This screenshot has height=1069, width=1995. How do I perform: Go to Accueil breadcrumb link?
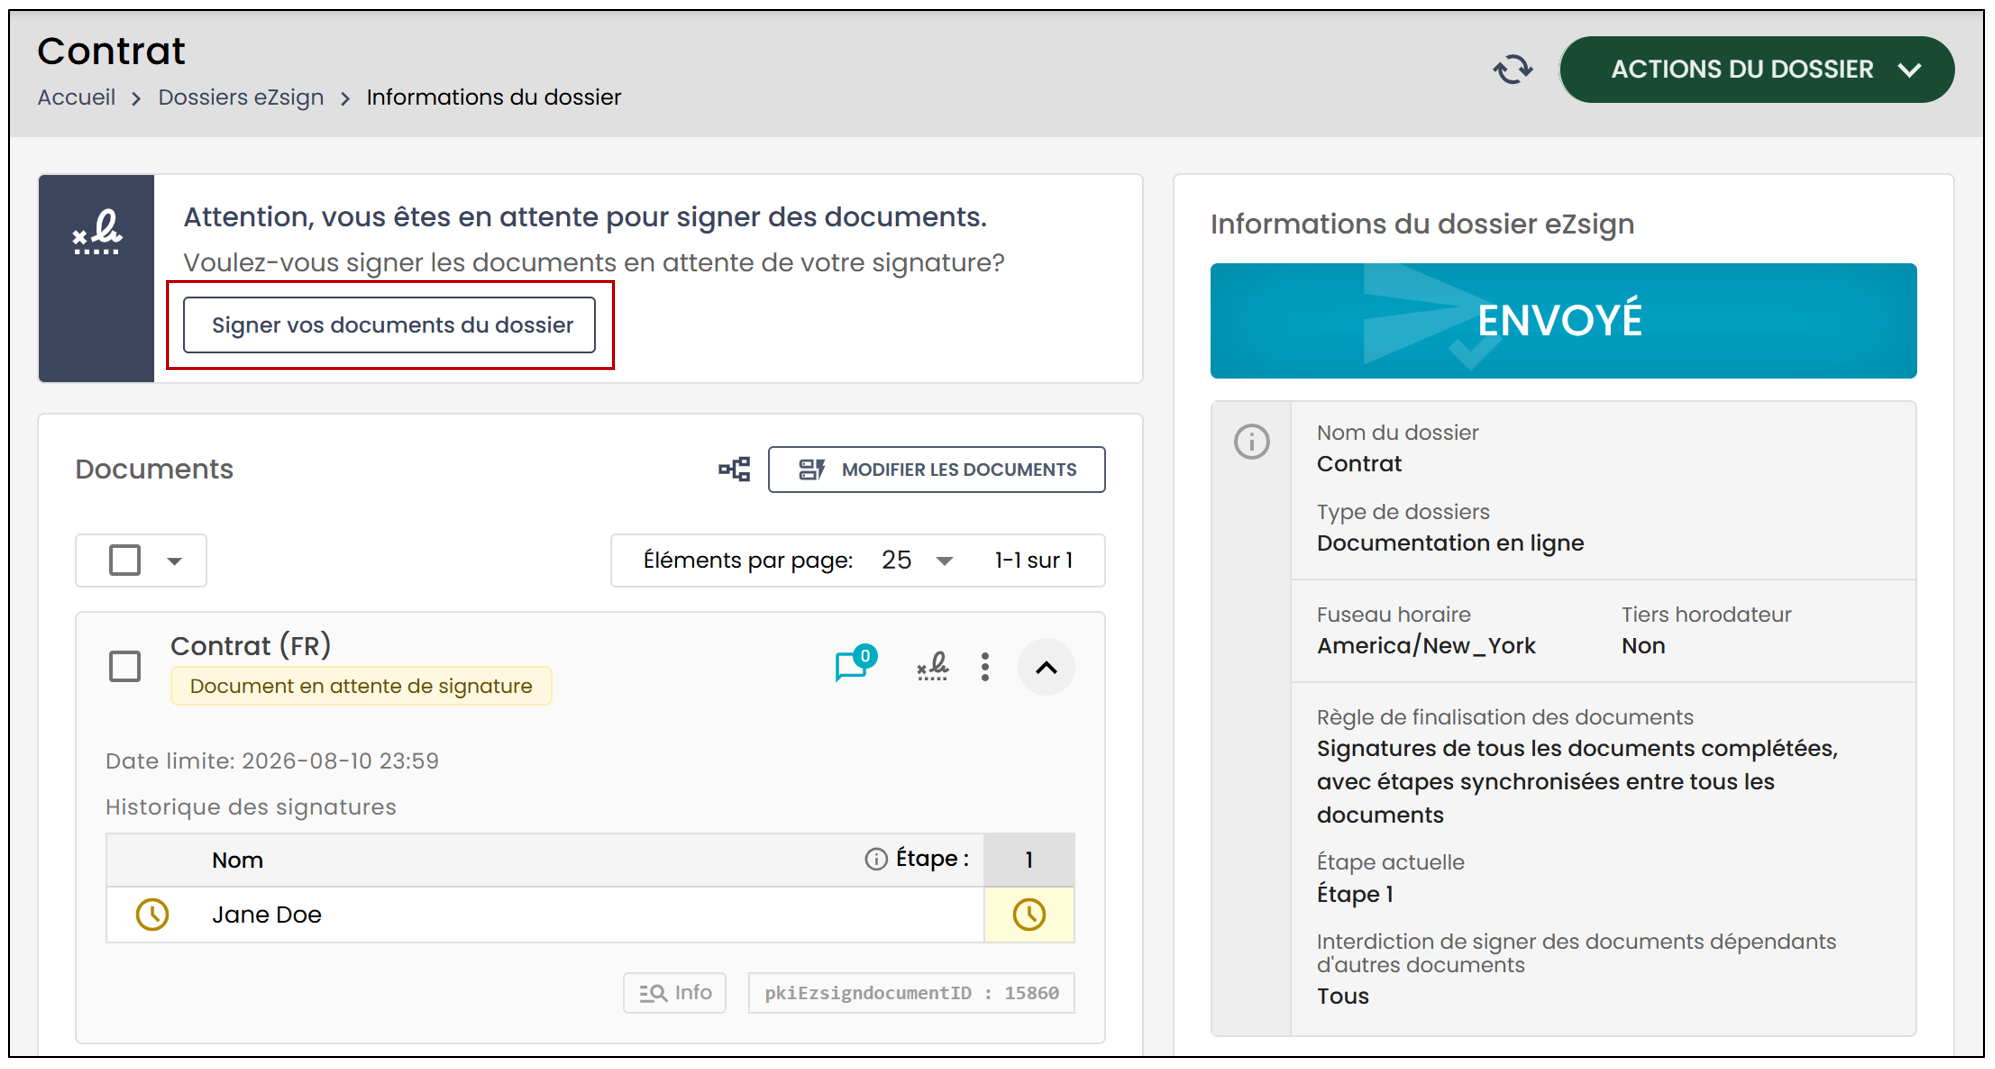coord(77,97)
